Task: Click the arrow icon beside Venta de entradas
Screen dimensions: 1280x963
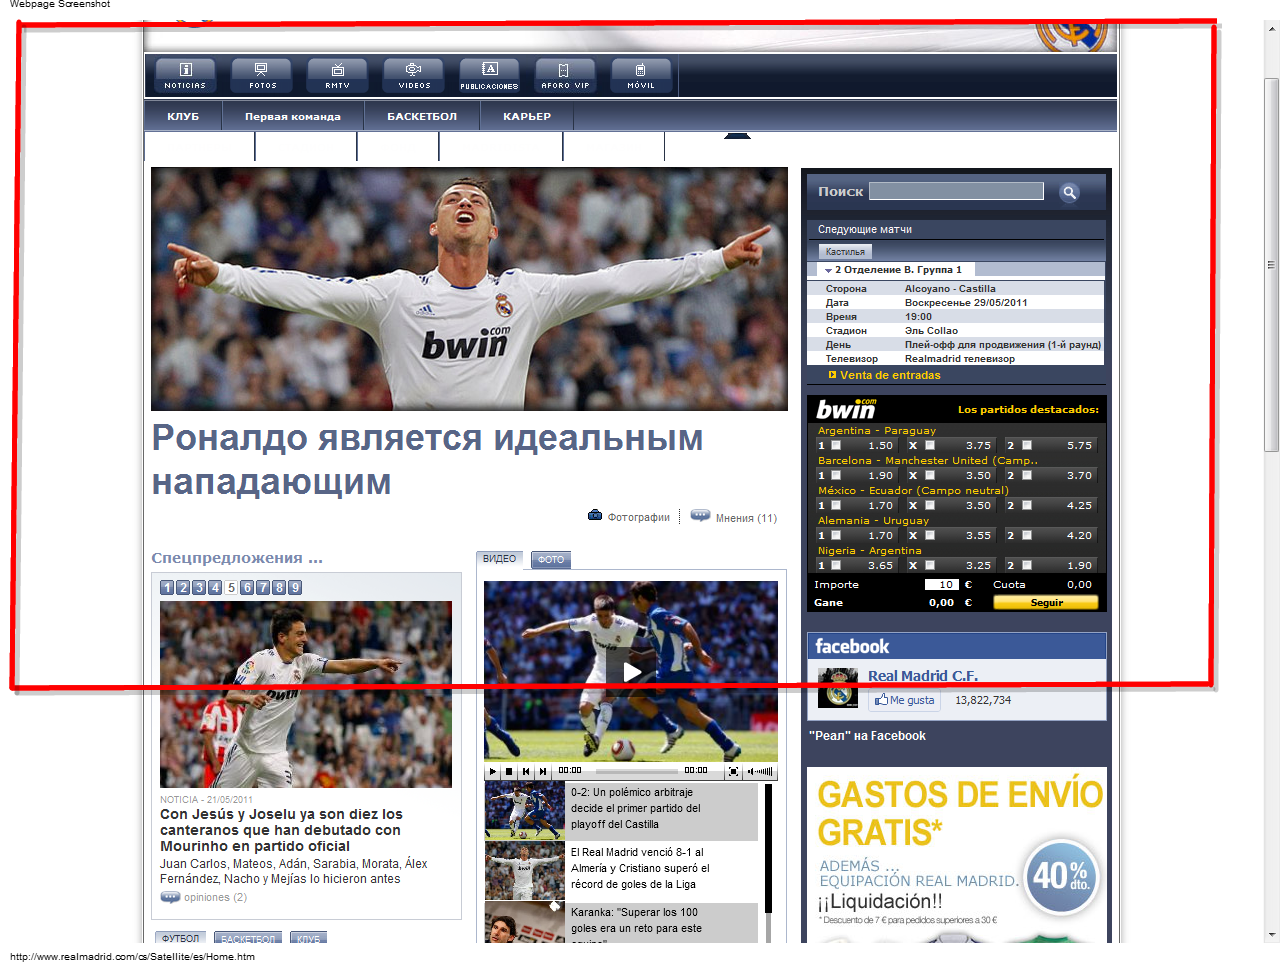Action: point(832,375)
